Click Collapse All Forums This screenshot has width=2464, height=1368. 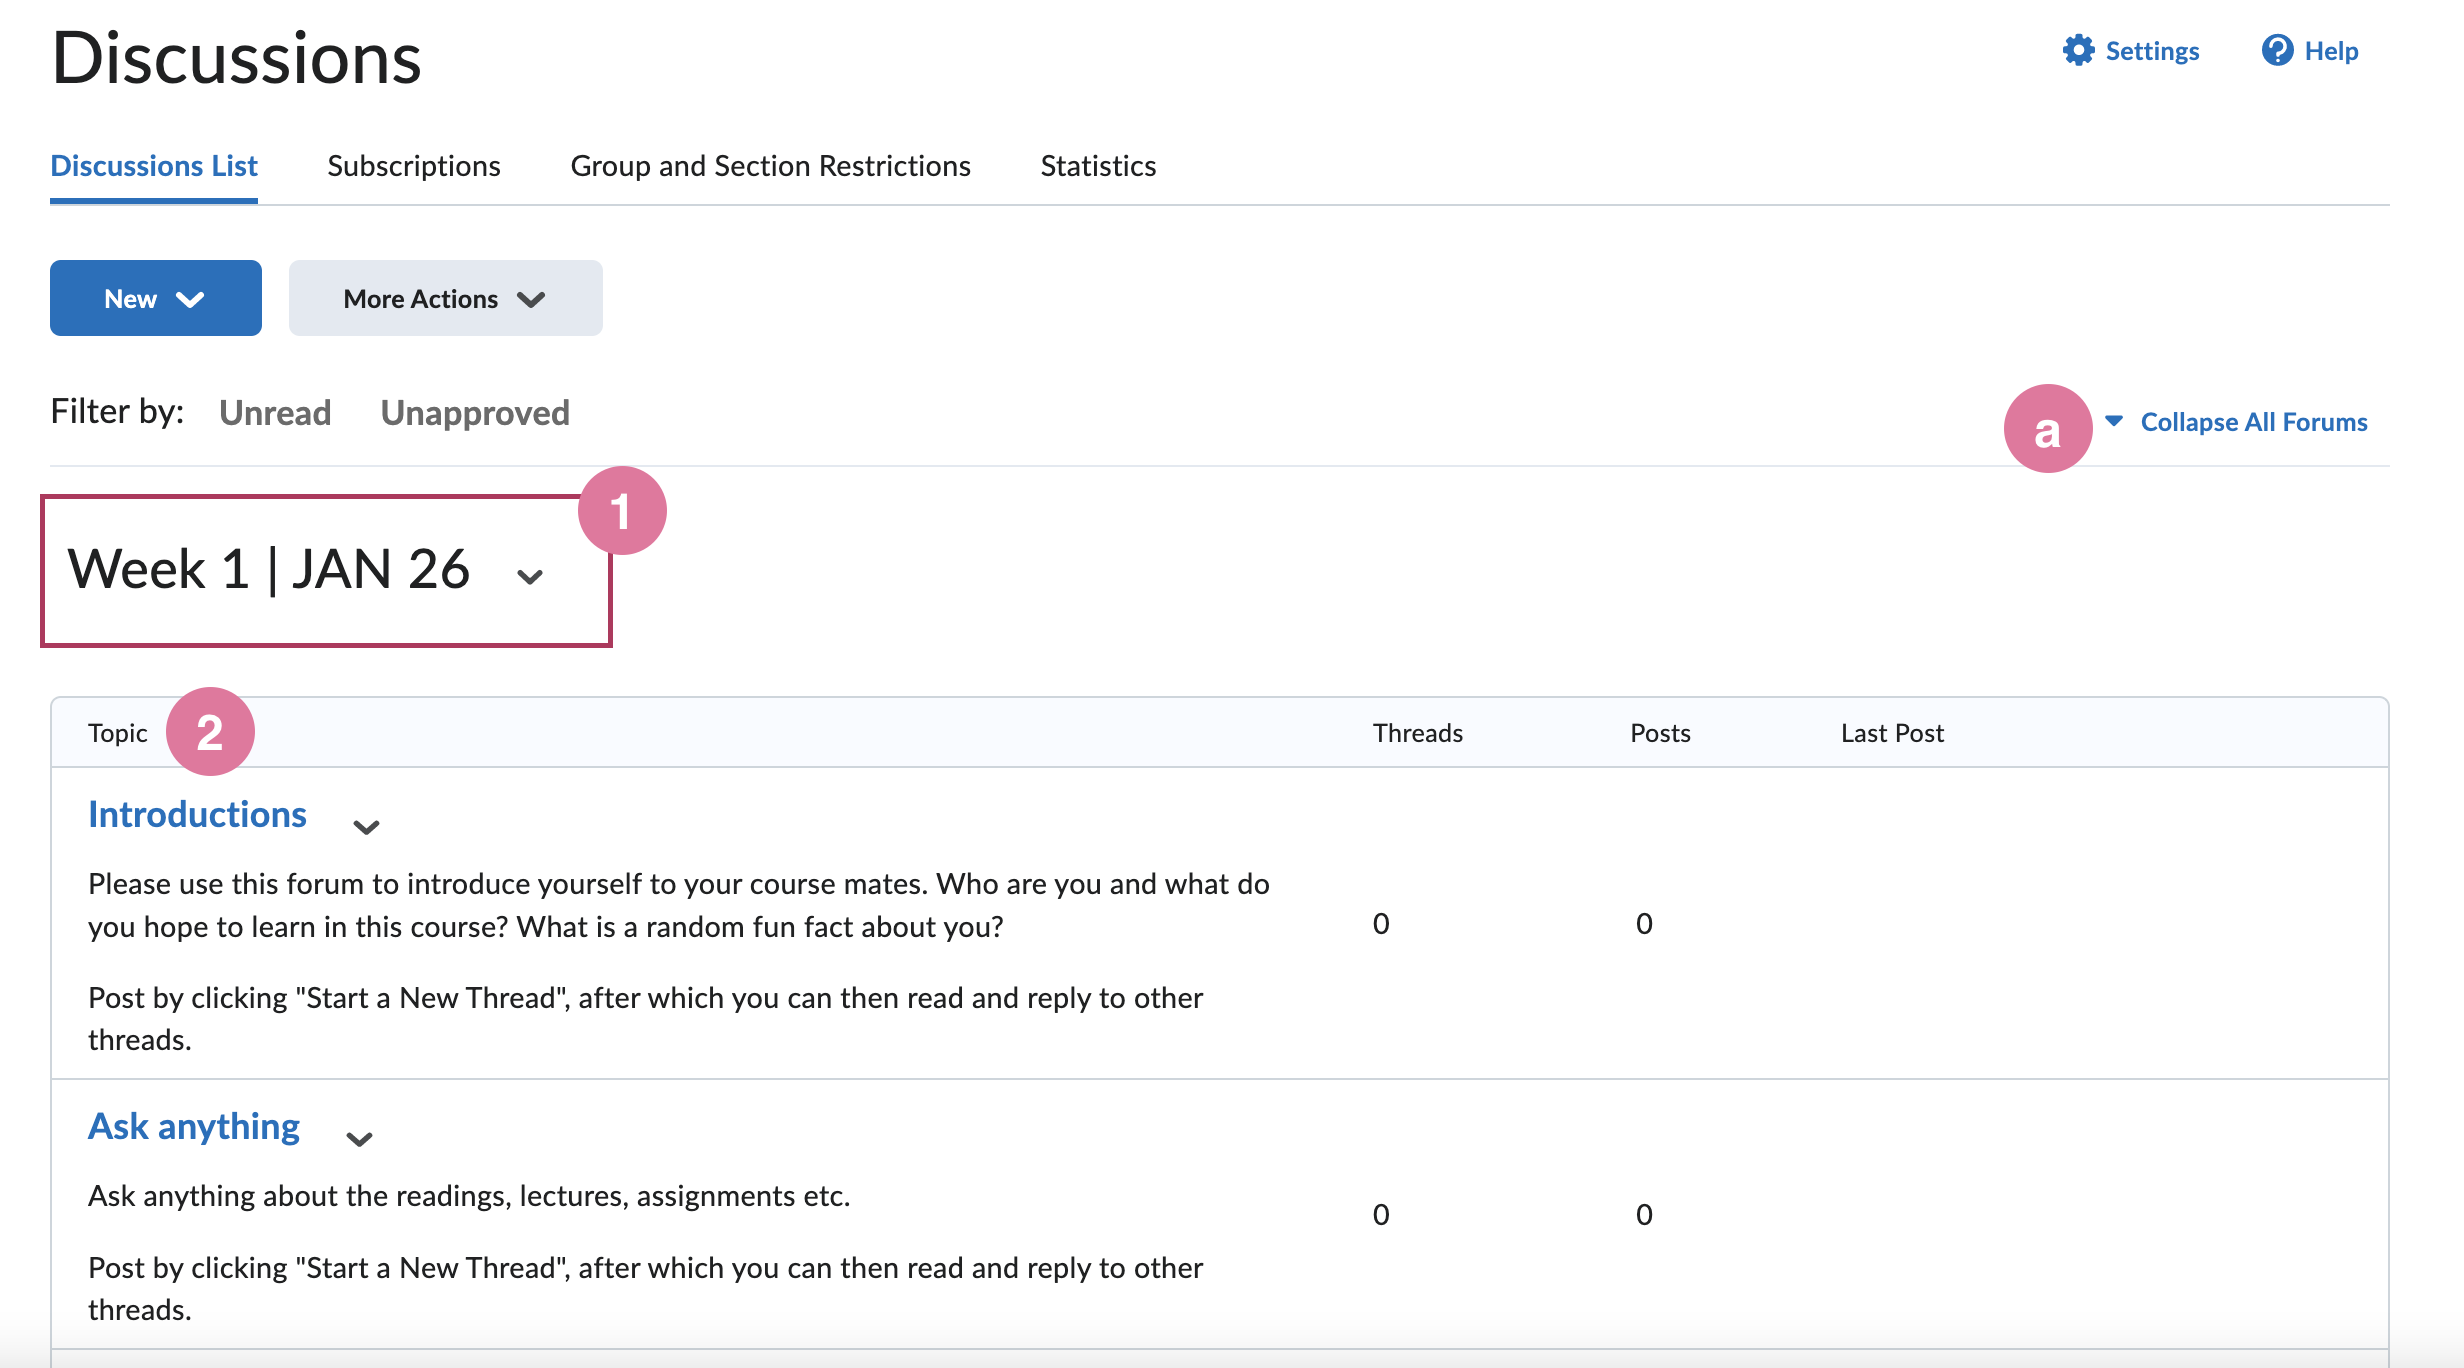click(x=2253, y=421)
